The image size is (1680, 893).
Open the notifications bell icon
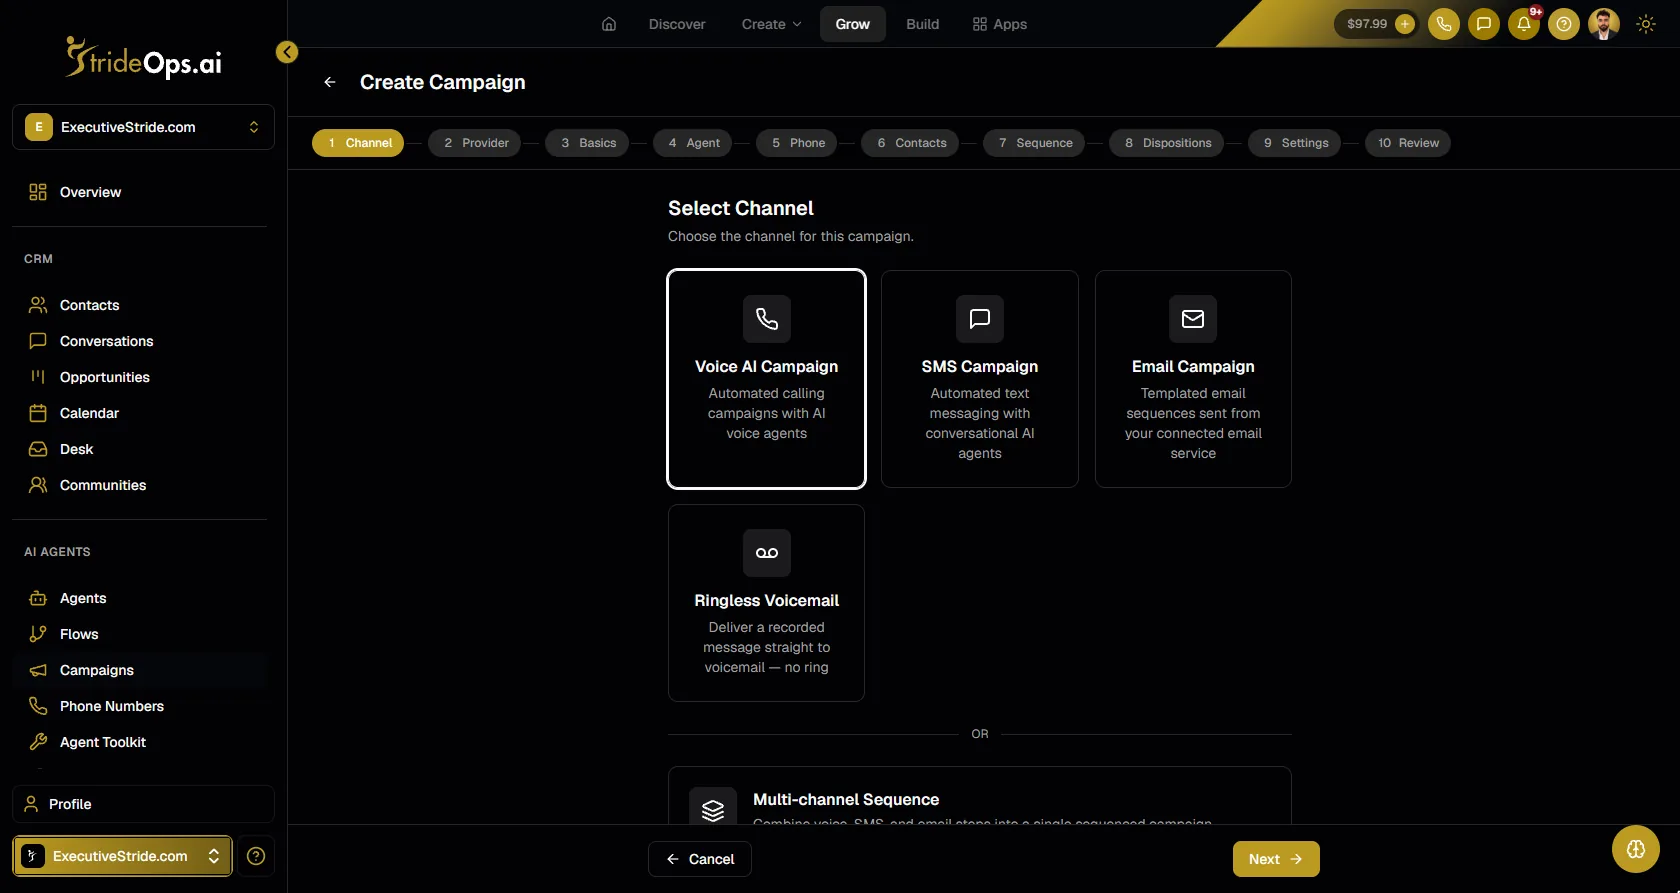click(x=1523, y=24)
